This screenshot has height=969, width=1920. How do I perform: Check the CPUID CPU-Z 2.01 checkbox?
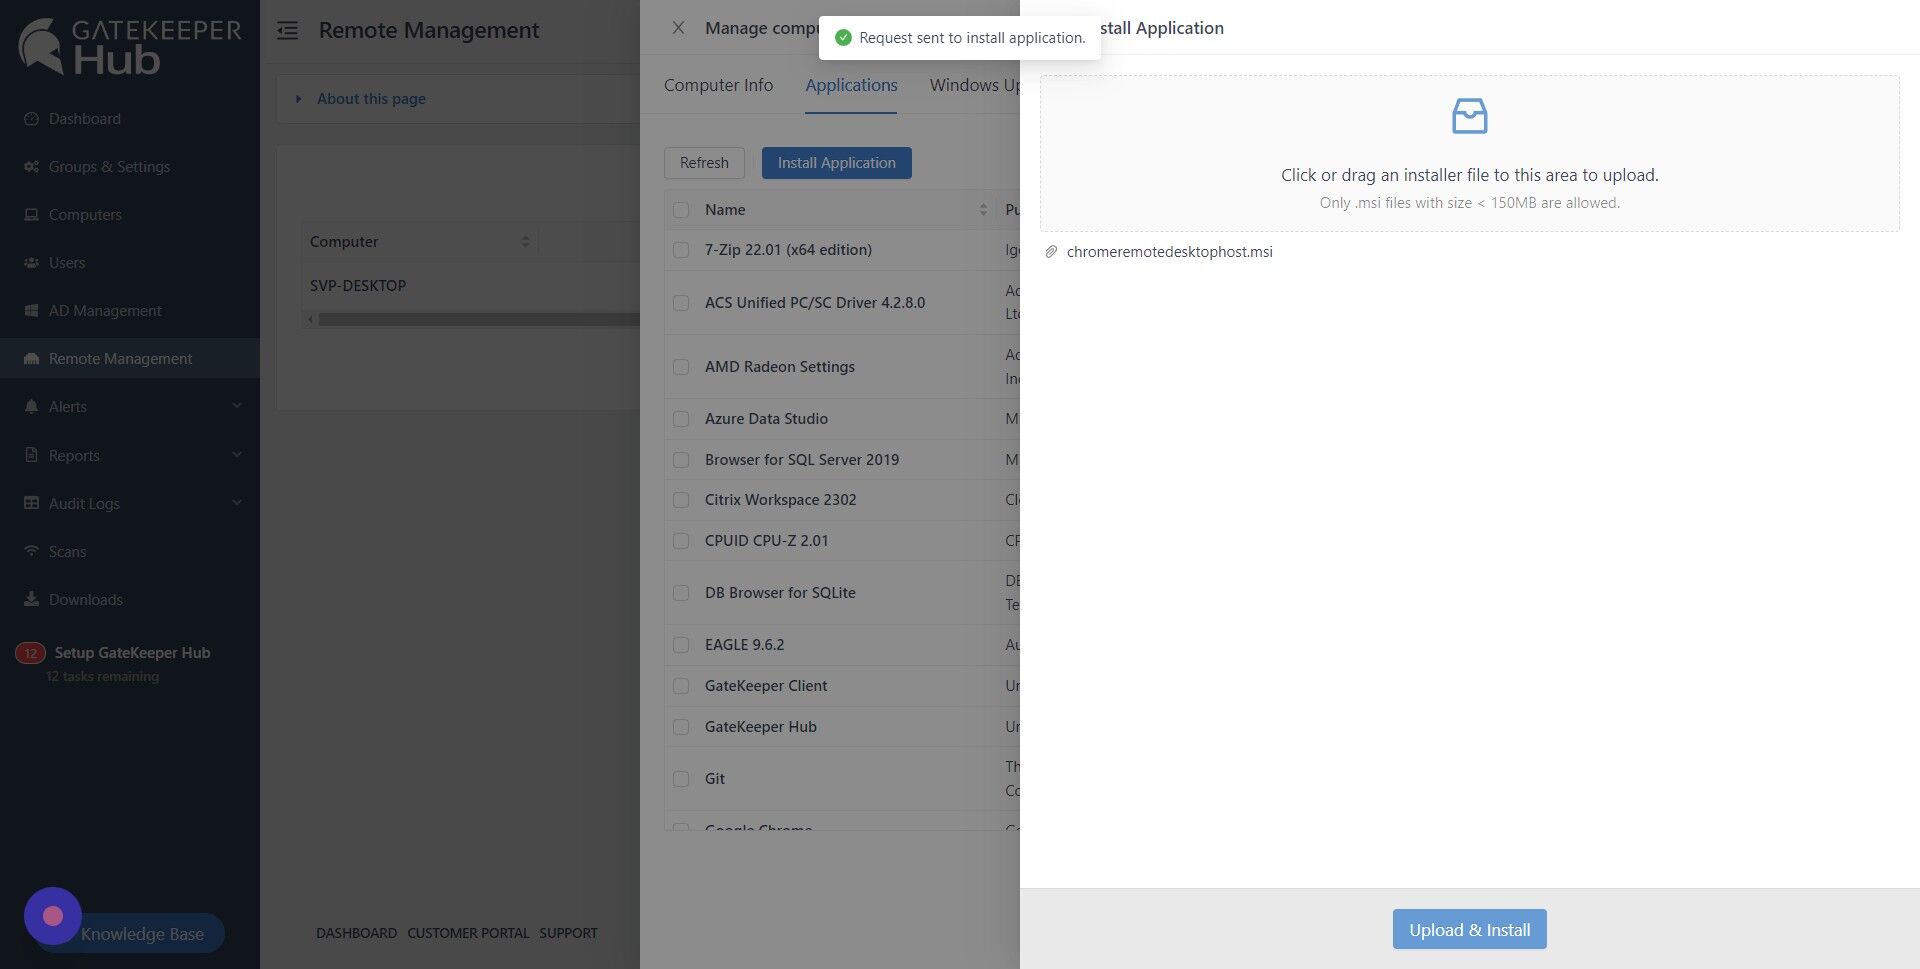(681, 541)
